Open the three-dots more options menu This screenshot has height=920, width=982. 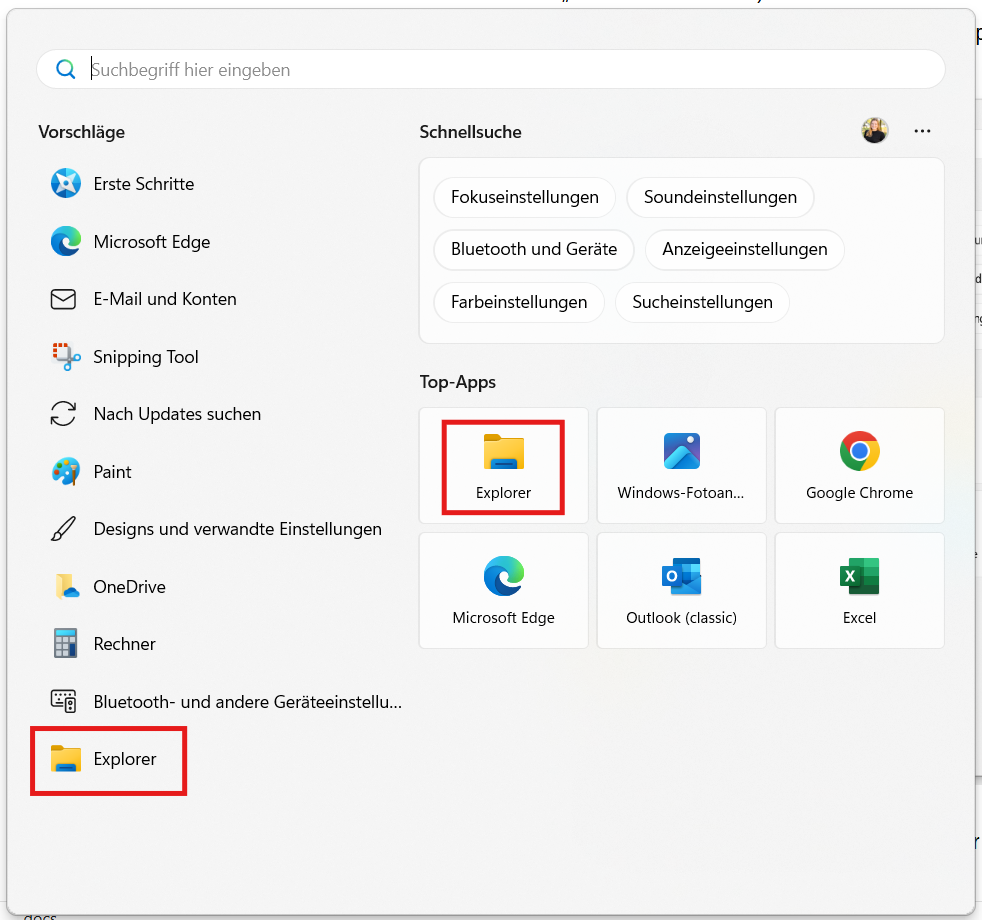(922, 131)
